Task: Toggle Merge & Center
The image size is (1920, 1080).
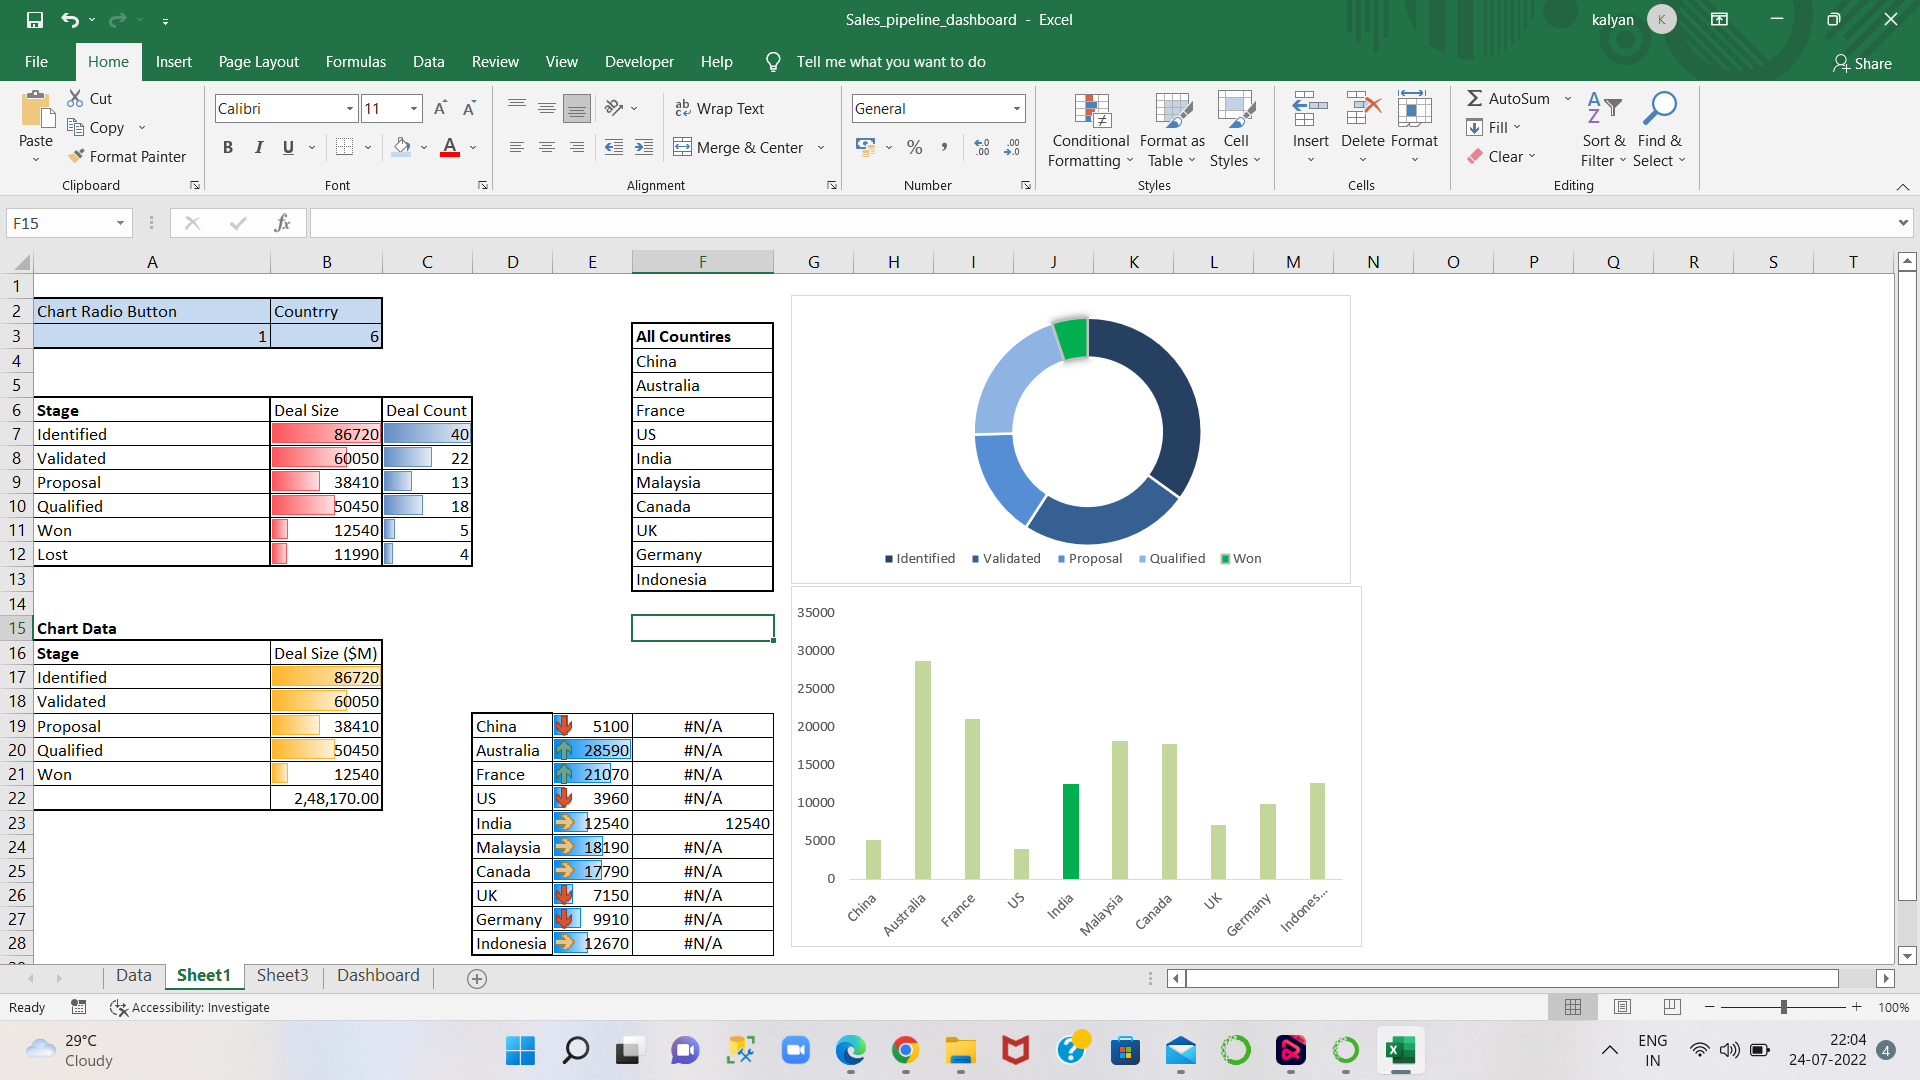Action: click(x=741, y=147)
